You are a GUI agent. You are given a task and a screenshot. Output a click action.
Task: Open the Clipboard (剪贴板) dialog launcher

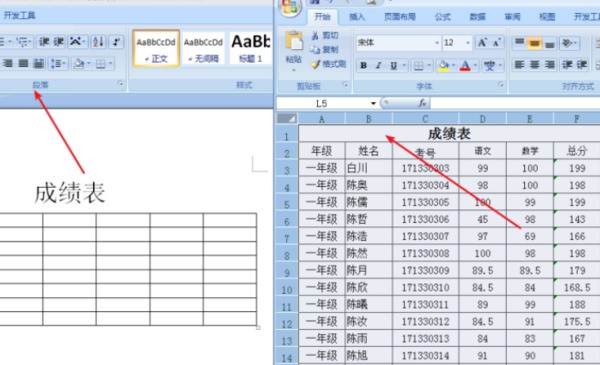pos(345,85)
